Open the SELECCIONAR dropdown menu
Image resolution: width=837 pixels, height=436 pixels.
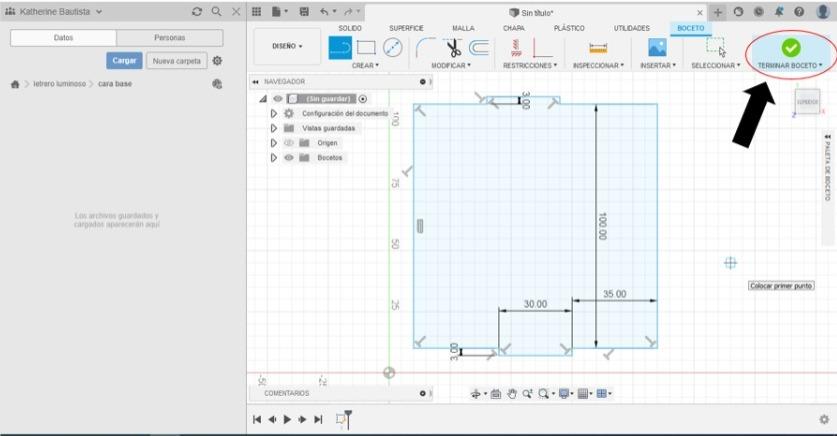716,66
